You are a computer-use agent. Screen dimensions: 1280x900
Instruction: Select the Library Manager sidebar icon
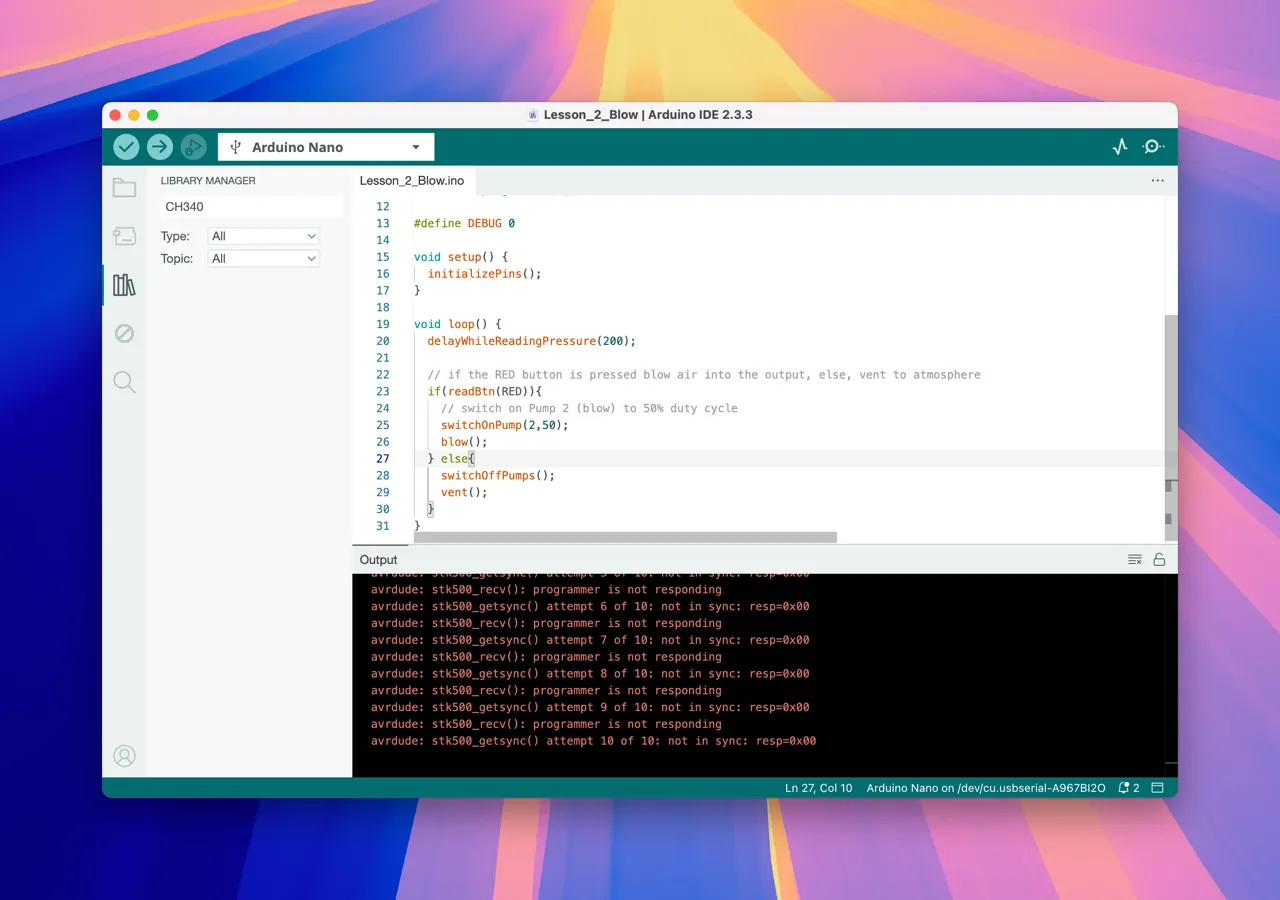tap(124, 285)
